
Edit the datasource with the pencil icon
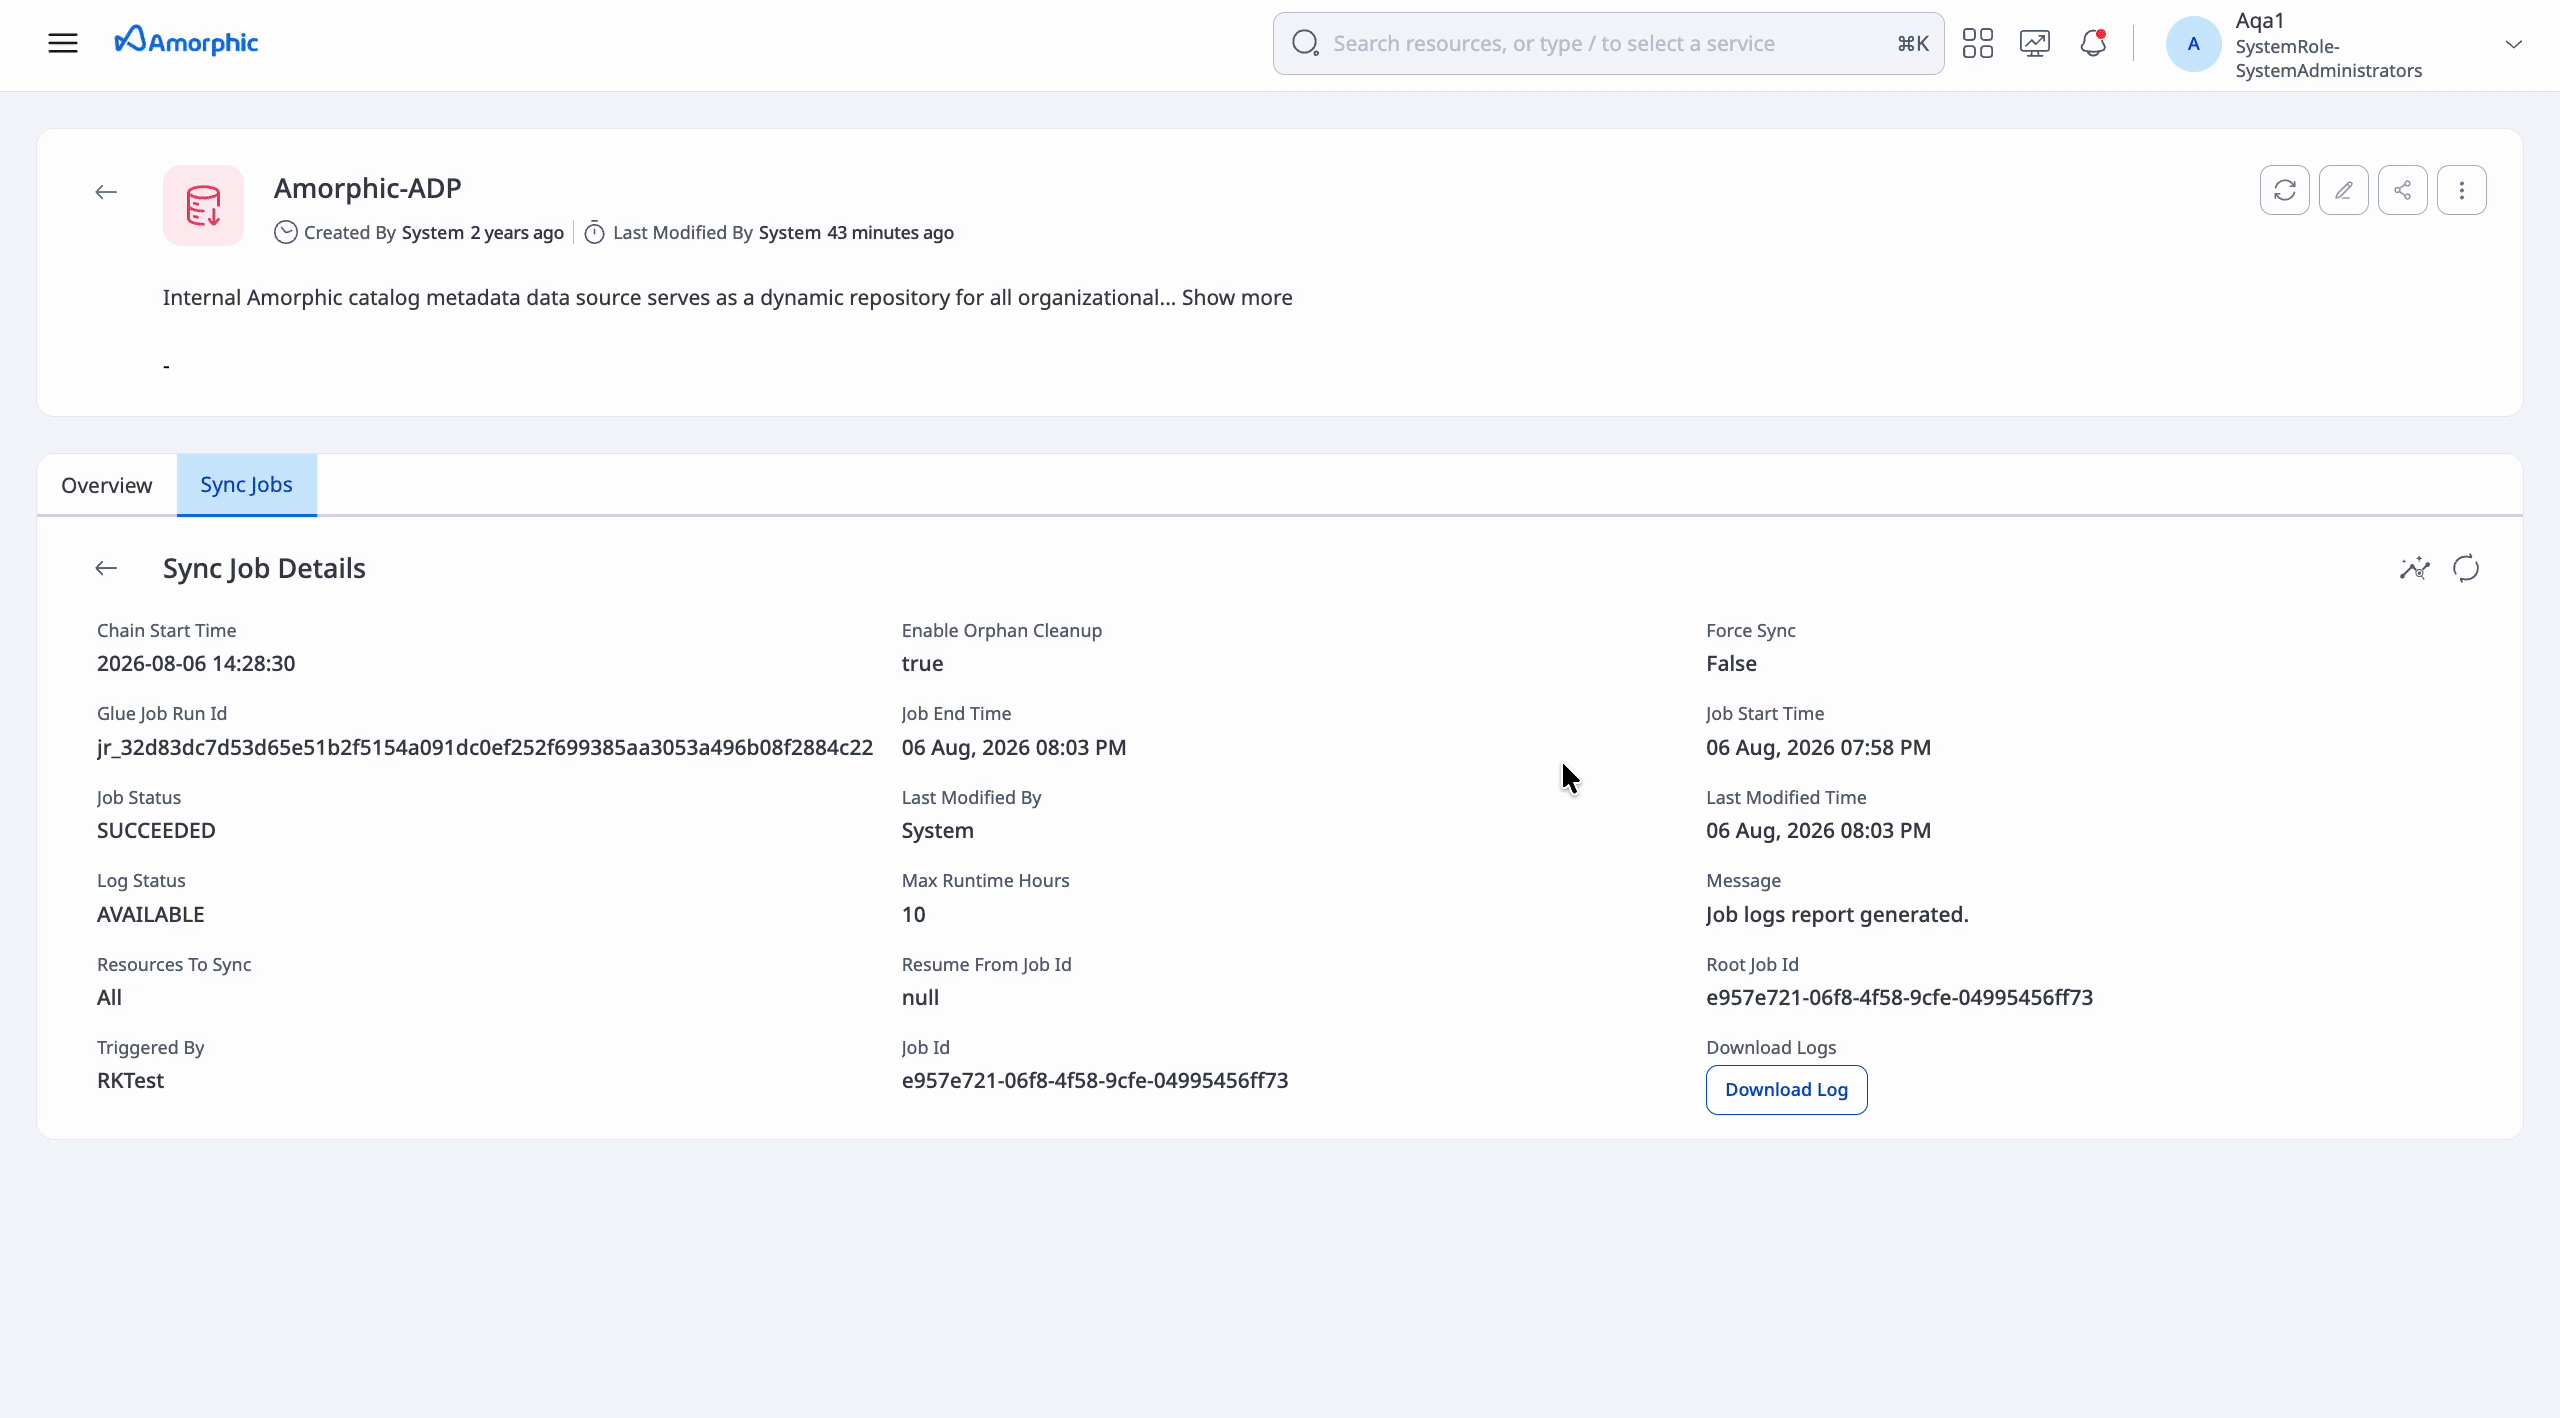click(x=2344, y=190)
